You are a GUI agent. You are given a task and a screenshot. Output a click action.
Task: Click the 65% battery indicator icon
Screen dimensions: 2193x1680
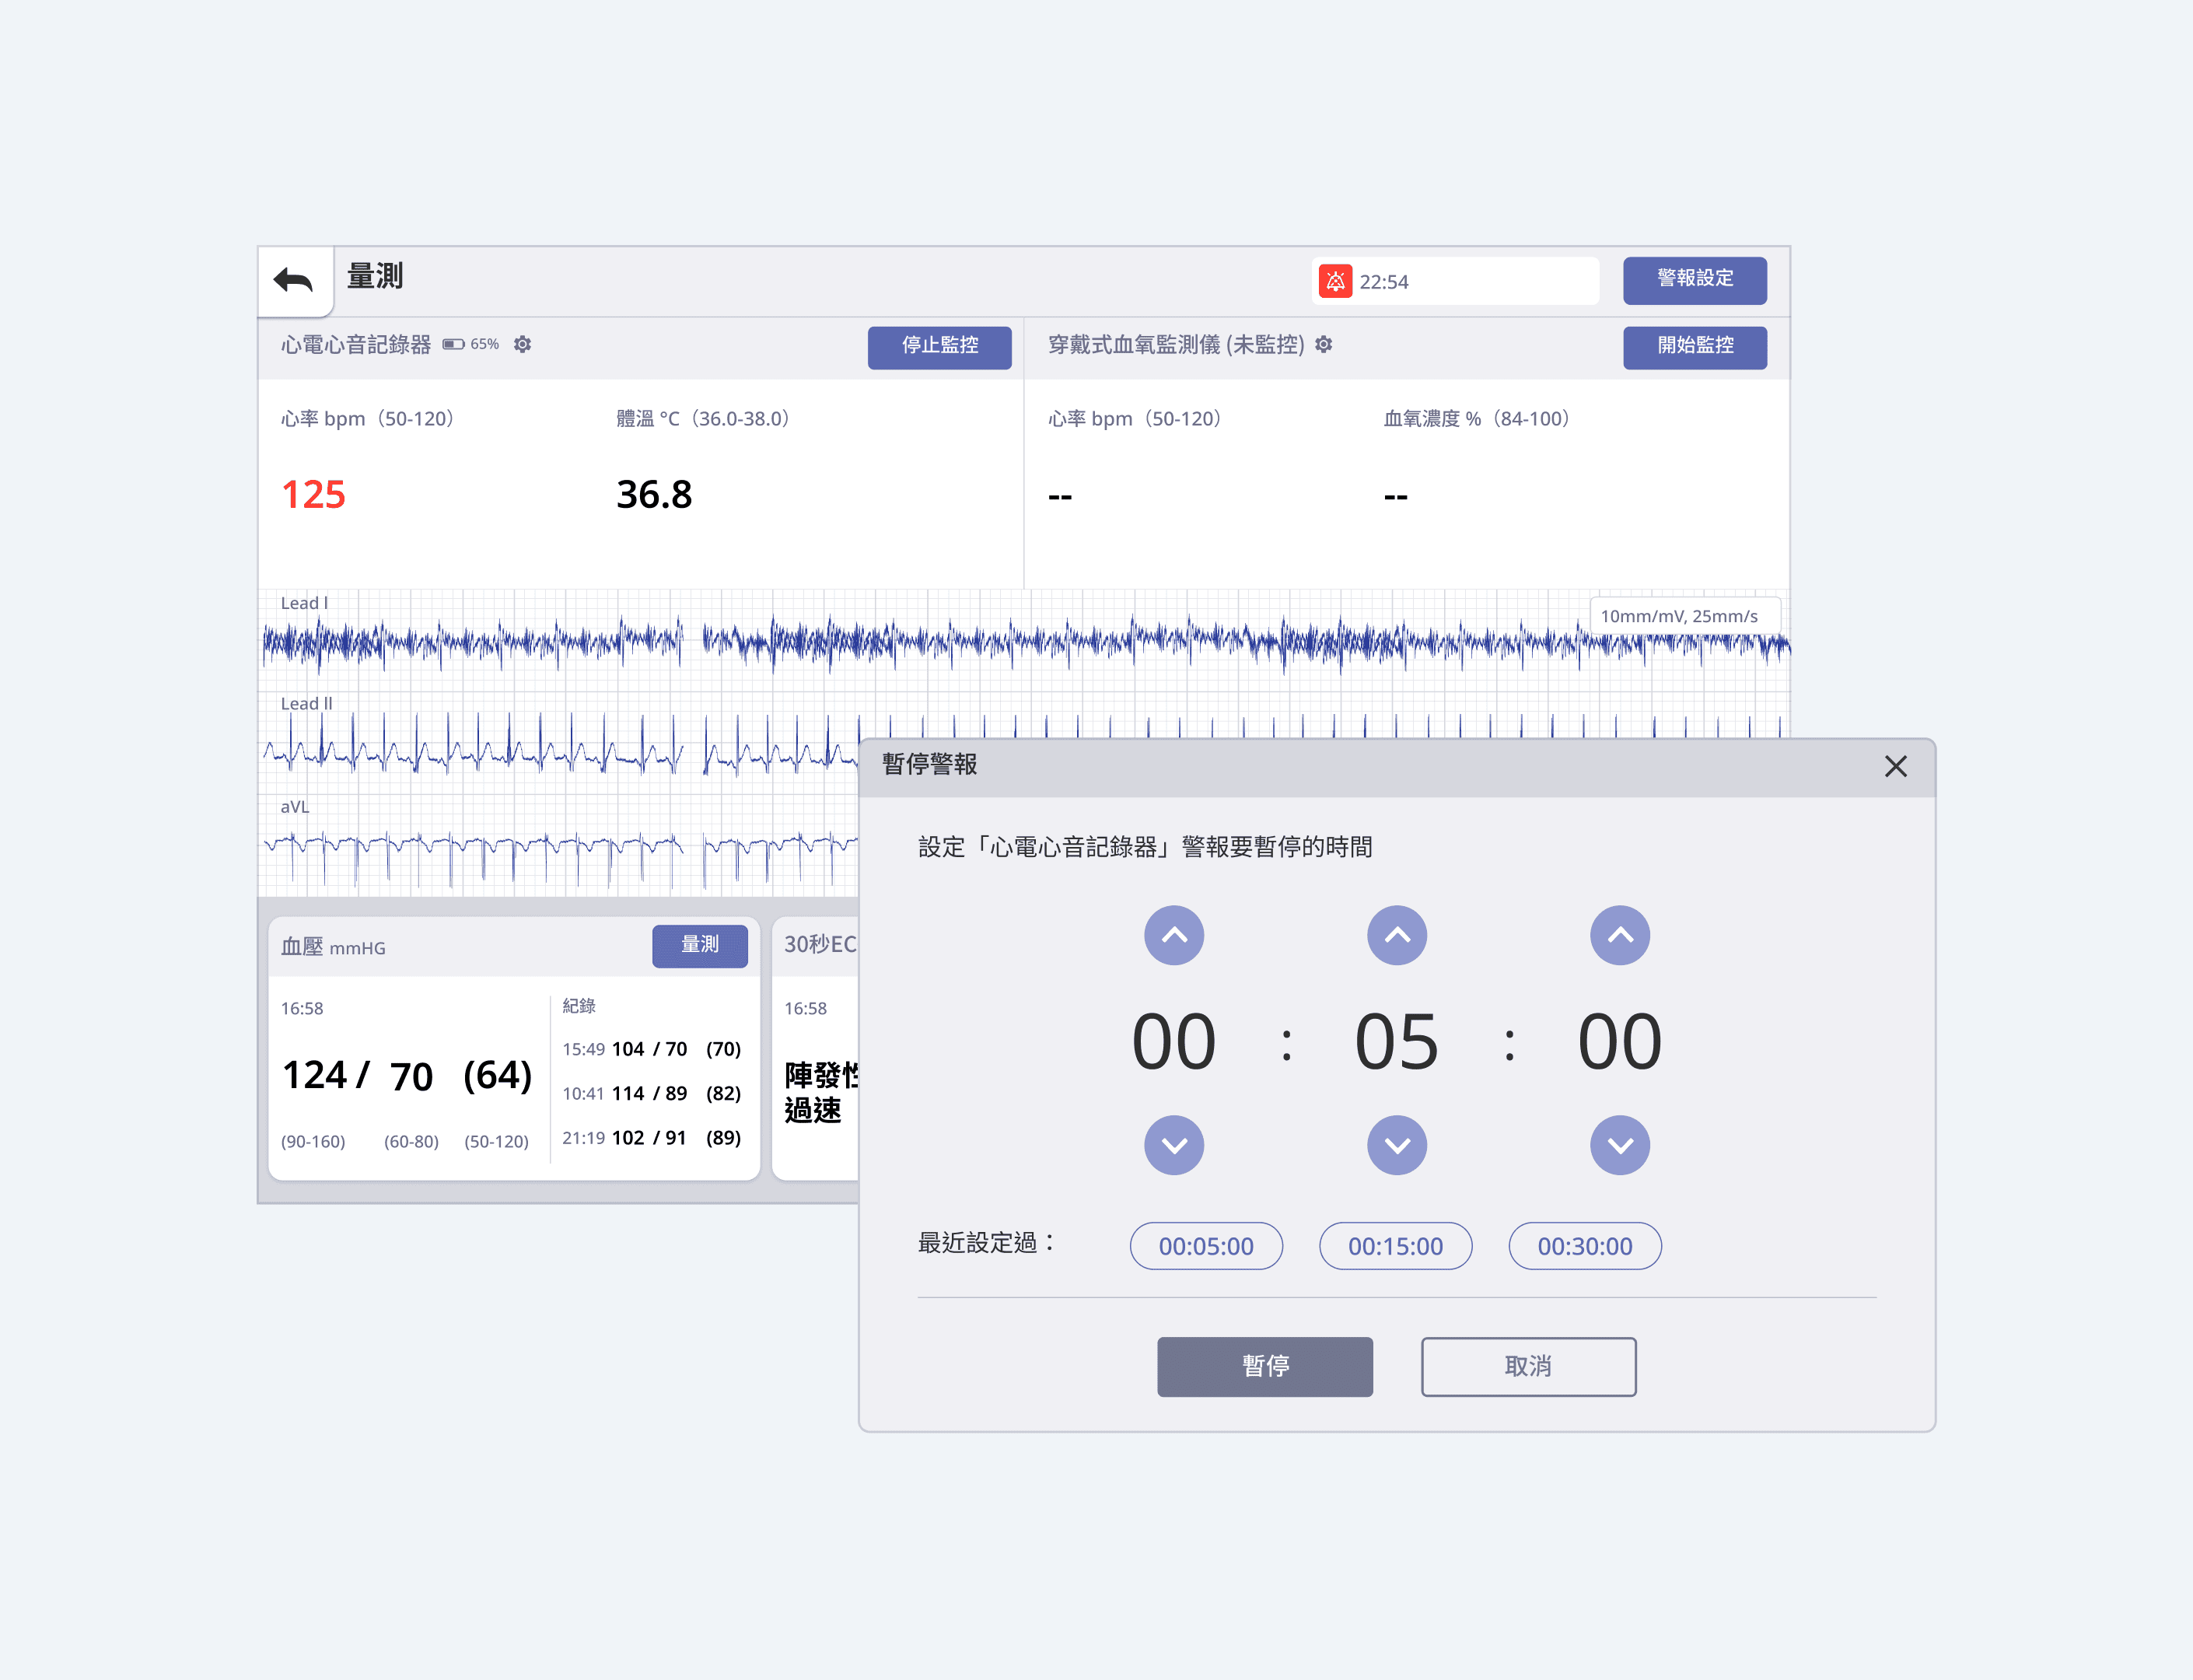[454, 345]
